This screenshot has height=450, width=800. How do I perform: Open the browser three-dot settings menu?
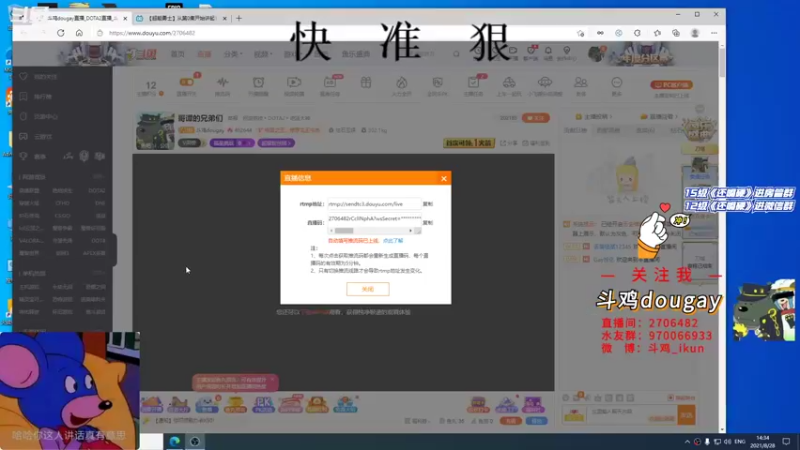714,33
